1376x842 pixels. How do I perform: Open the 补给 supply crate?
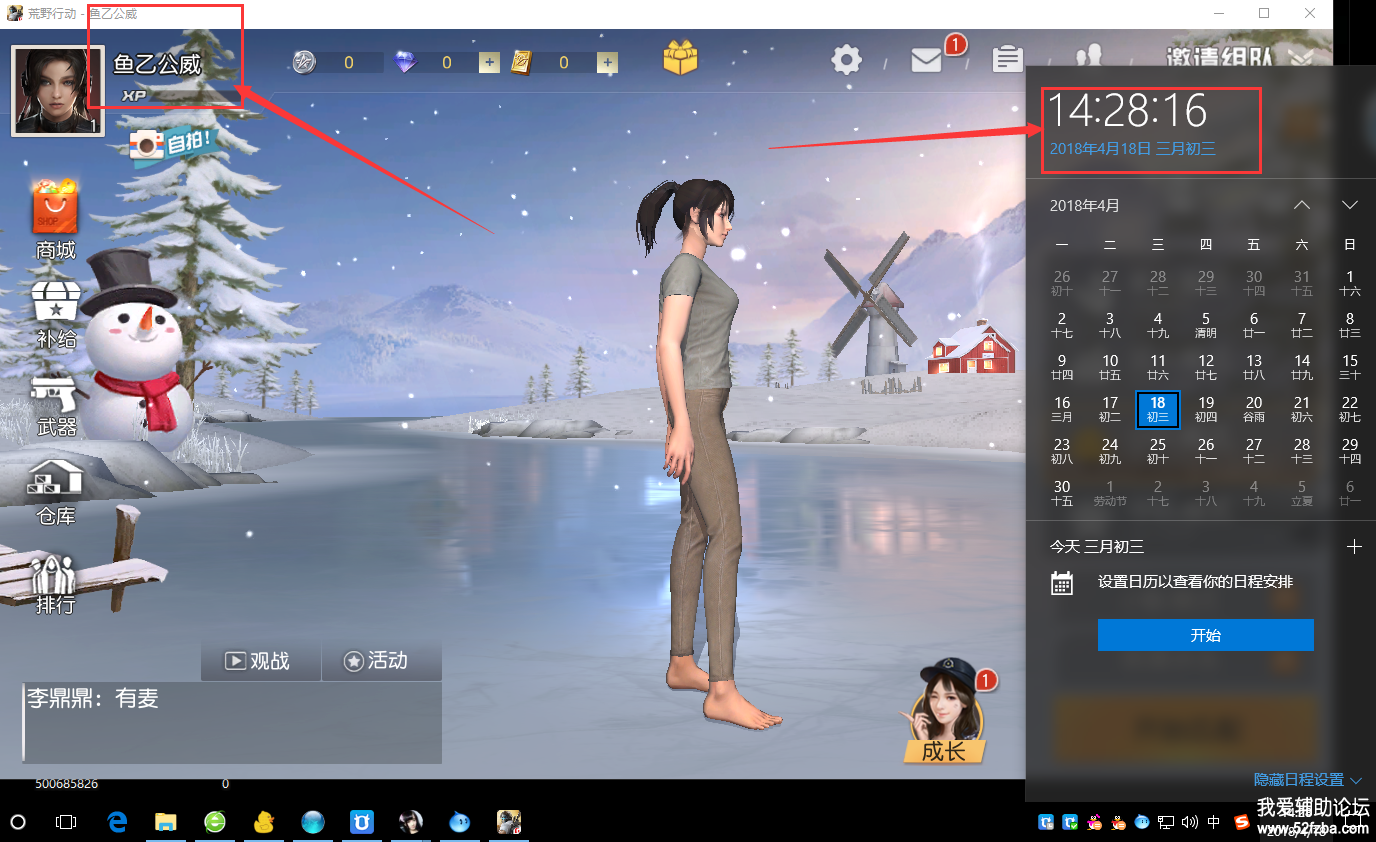[56, 314]
